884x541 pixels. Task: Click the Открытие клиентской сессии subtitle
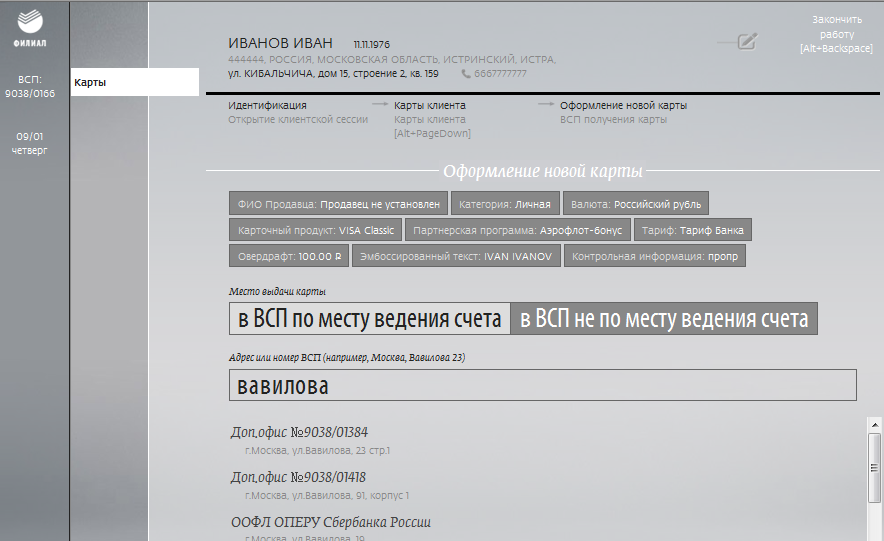point(298,119)
